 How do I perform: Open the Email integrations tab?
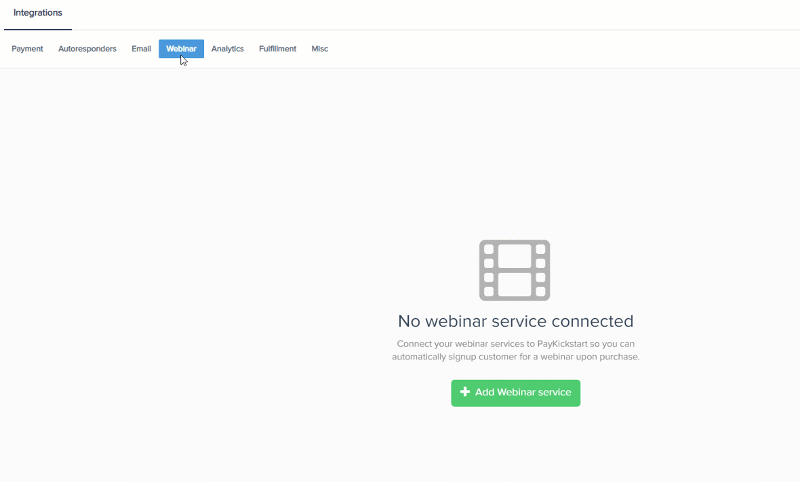[x=141, y=49]
